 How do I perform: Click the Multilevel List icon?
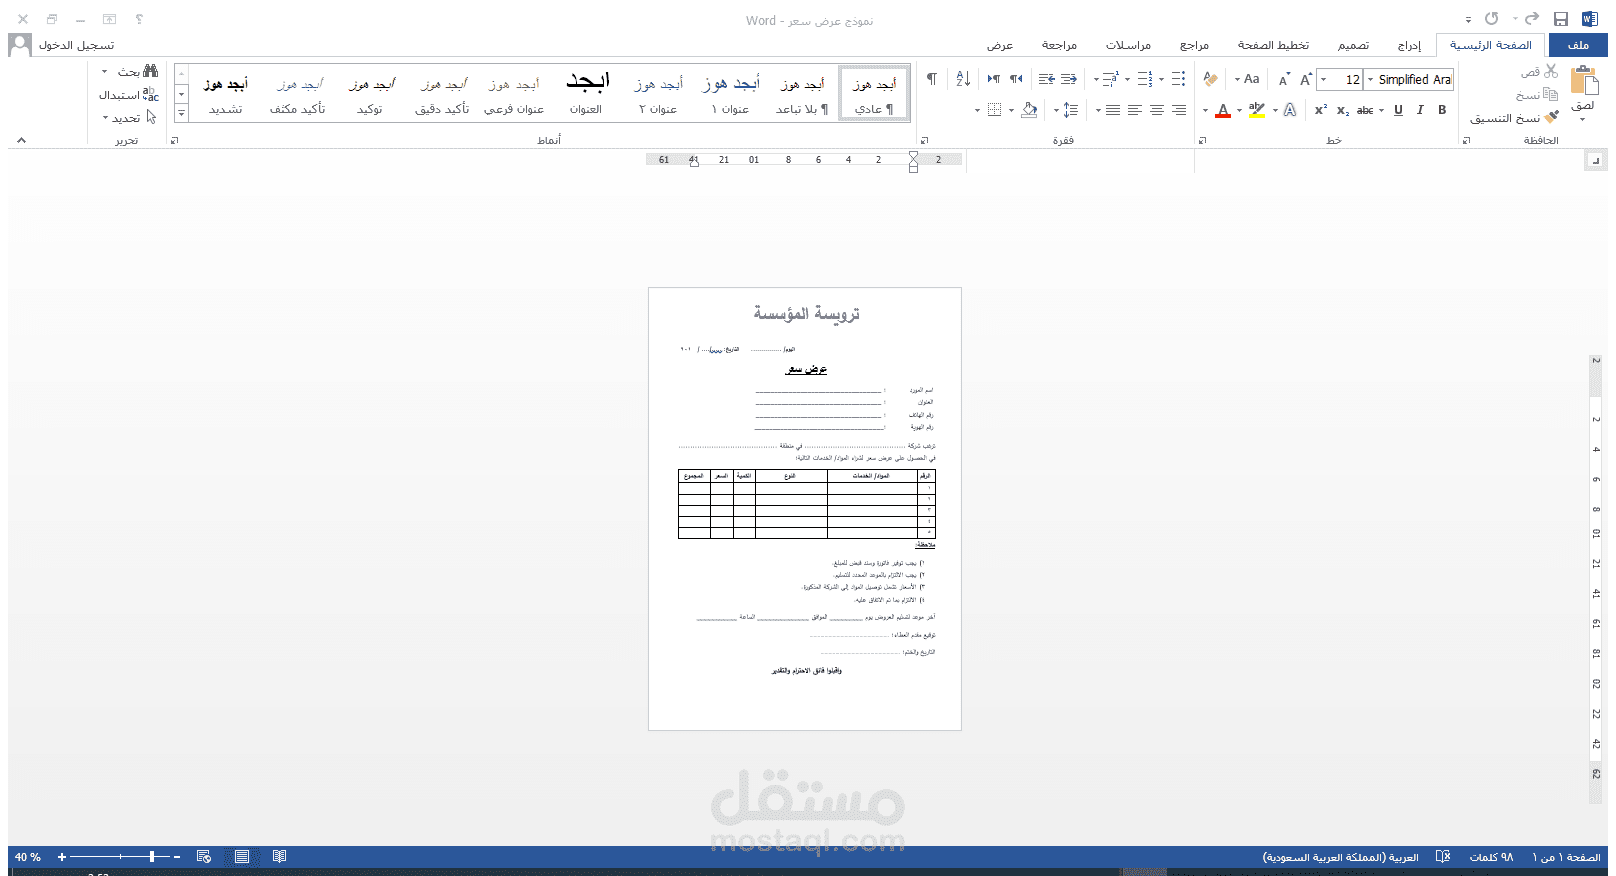[x=1110, y=79]
